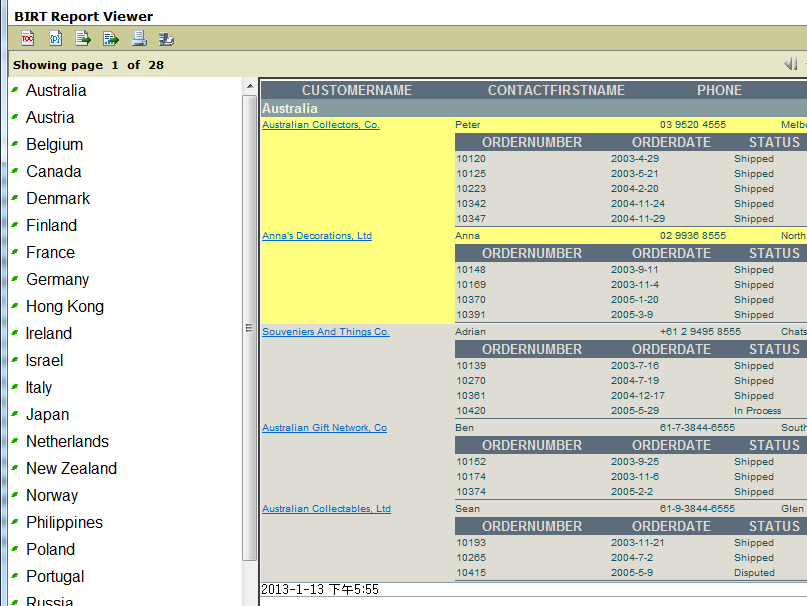Viewport: 807px width, 606px height.
Task: Click the CONTACTFIRSTNAME column header
Action: point(556,90)
